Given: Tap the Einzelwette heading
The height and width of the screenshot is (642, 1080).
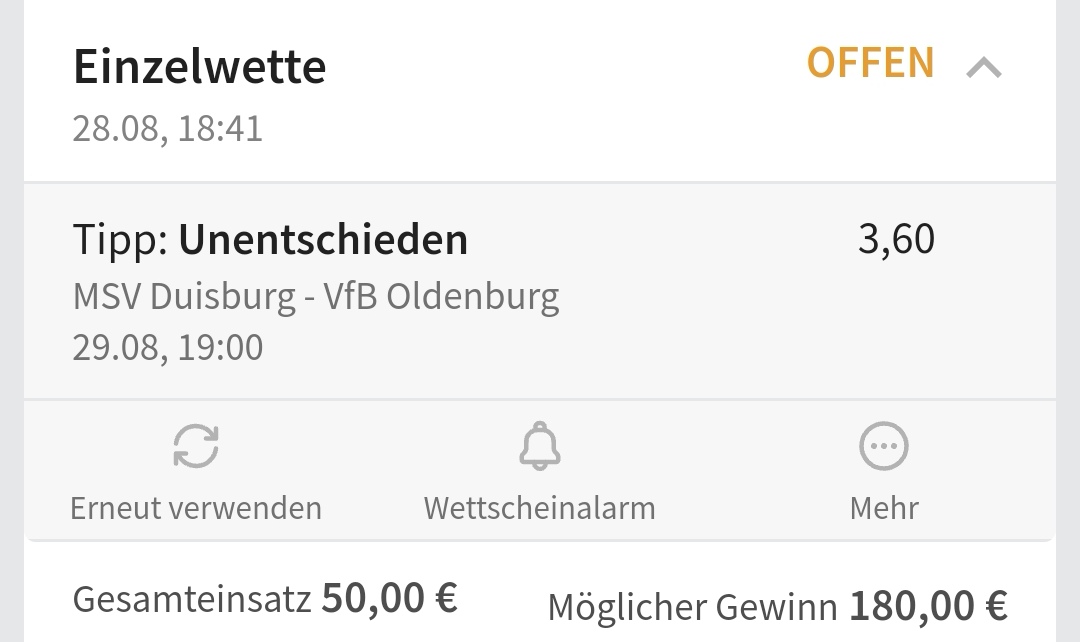Looking at the screenshot, I should pyautogui.click(x=200, y=68).
